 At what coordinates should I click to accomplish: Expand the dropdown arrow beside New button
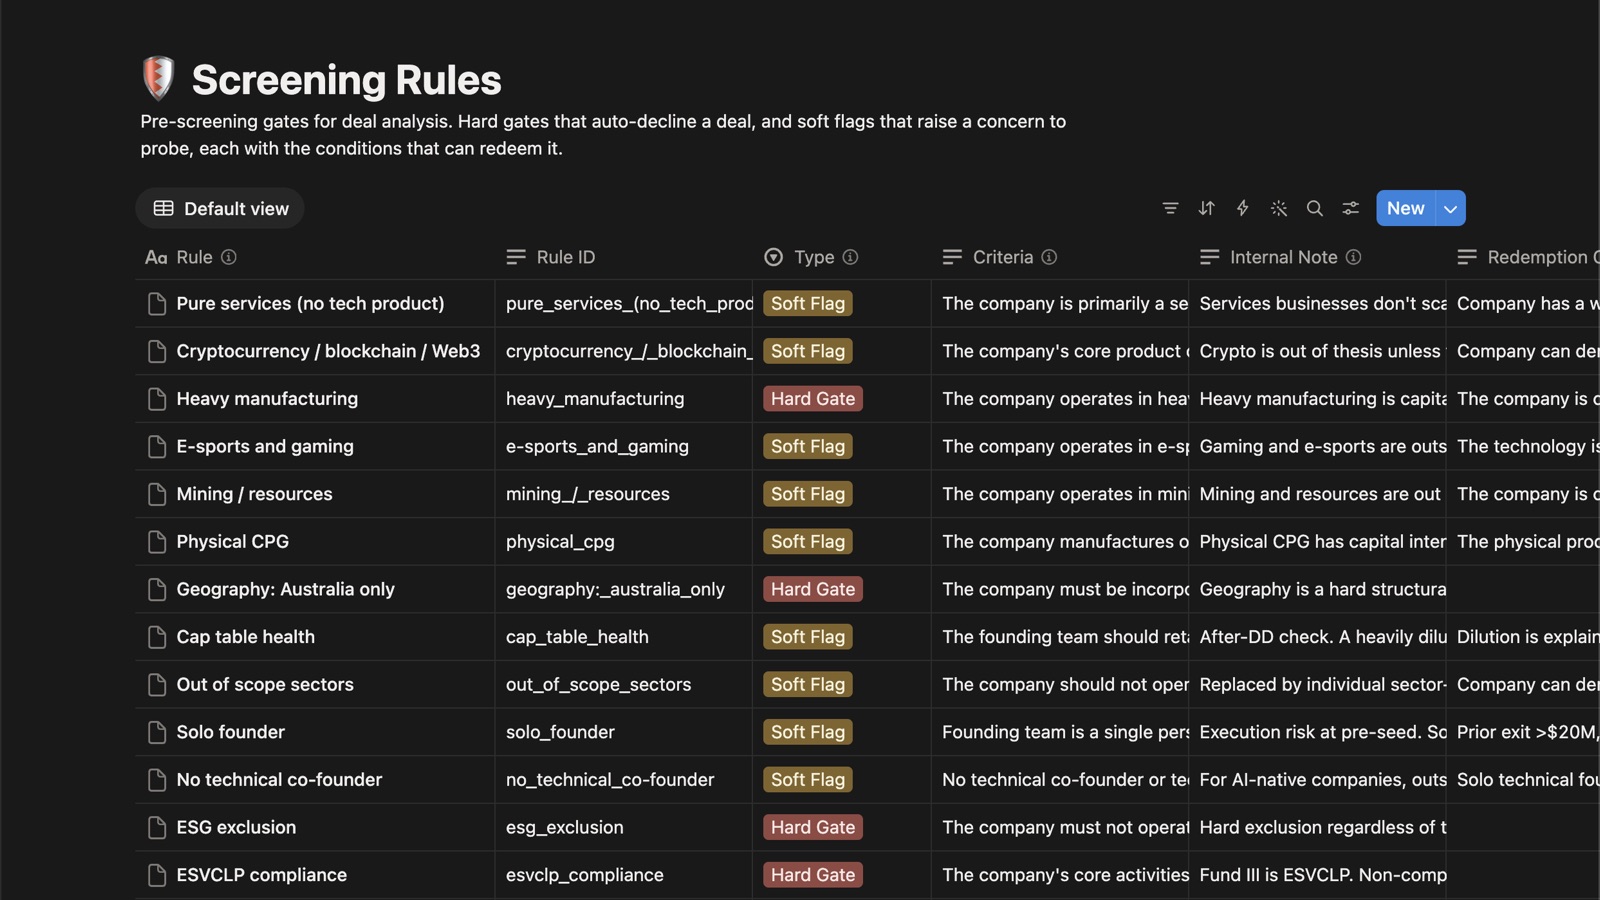coord(1450,208)
